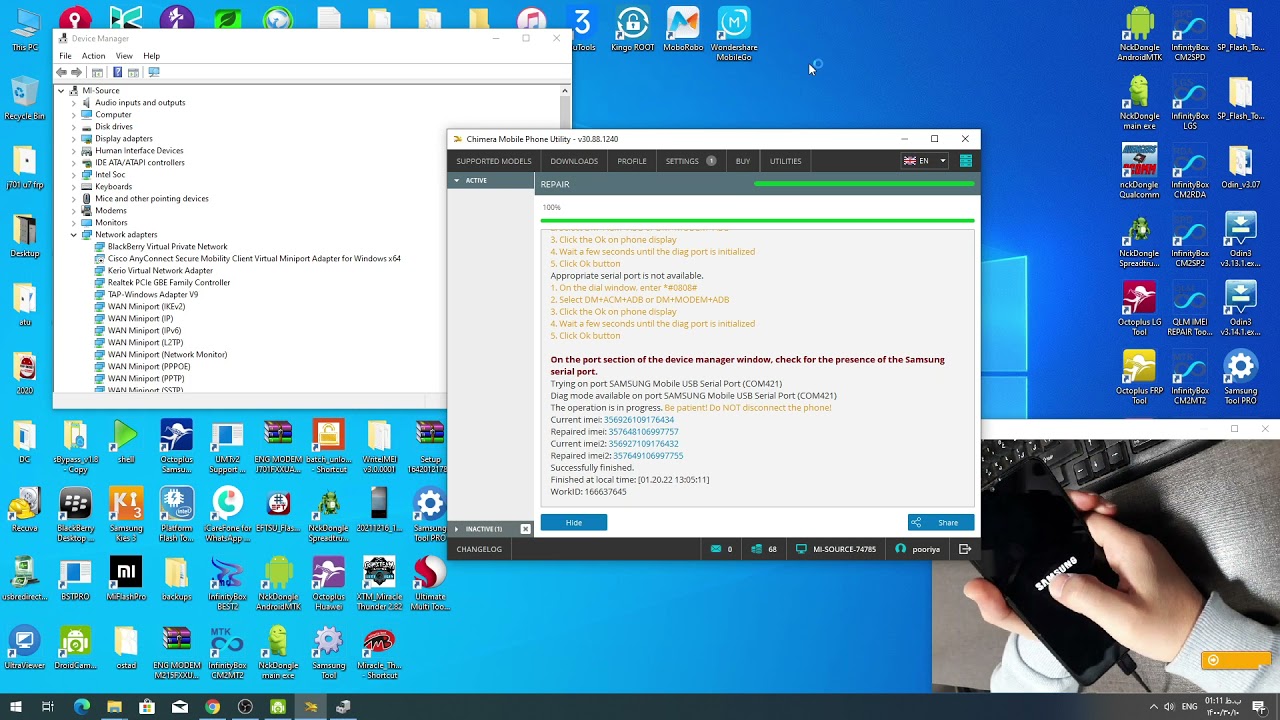The image size is (1280, 720).
Task: Collapse the ACTIVE section in Chimera
Action: click(457, 181)
